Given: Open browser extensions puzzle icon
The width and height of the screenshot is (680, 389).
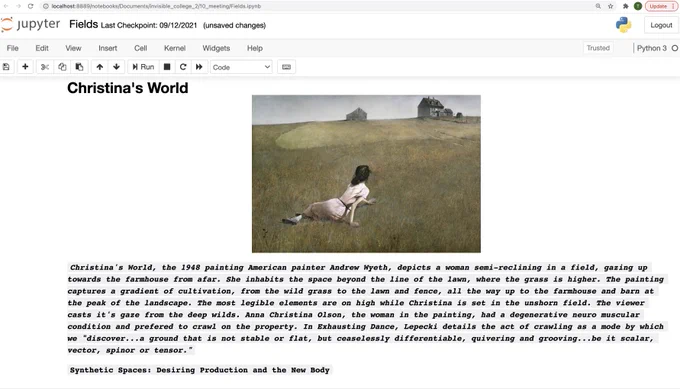Looking at the screenshot, I should [x=625, y=6].
